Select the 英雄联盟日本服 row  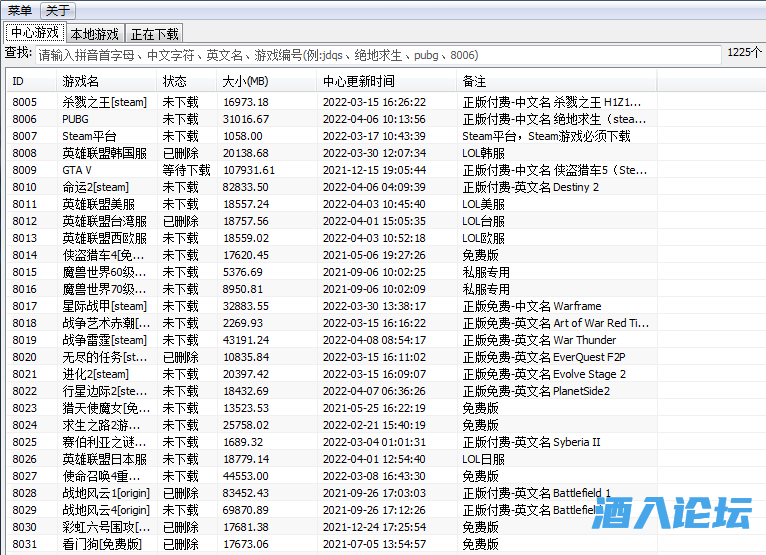[332, 459]
